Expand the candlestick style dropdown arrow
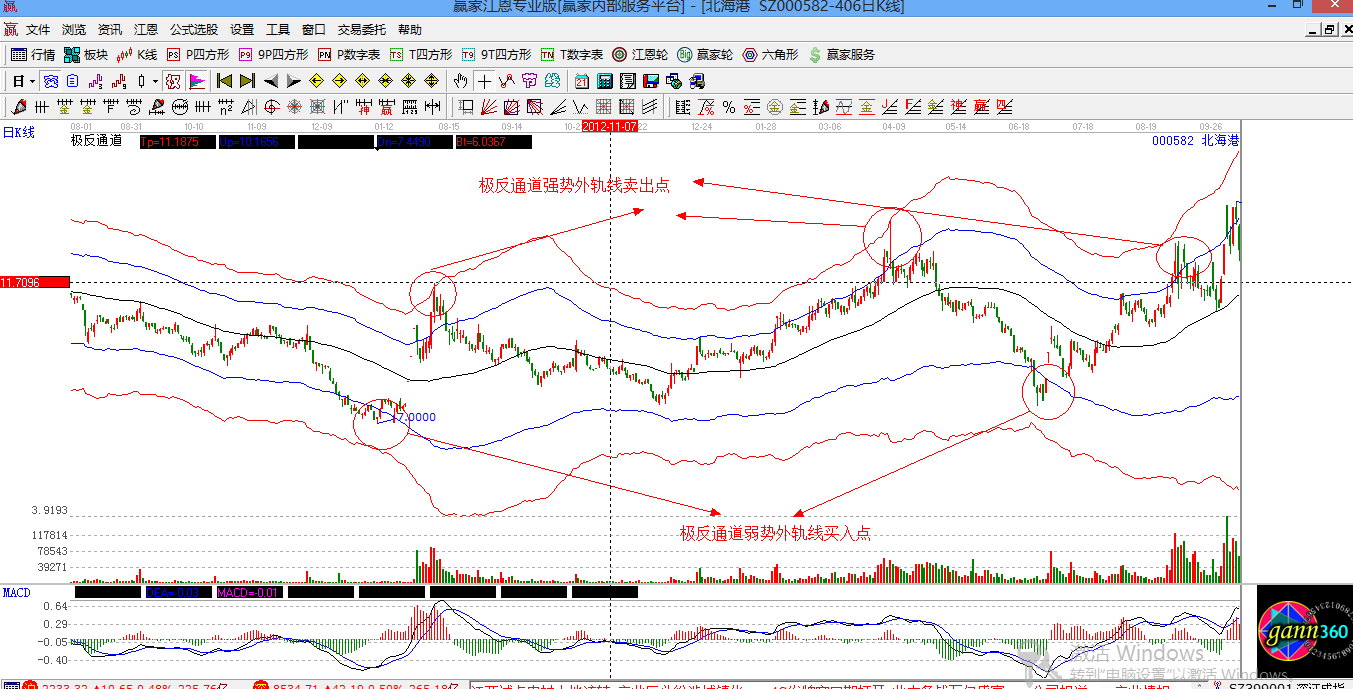 point(155,81)
